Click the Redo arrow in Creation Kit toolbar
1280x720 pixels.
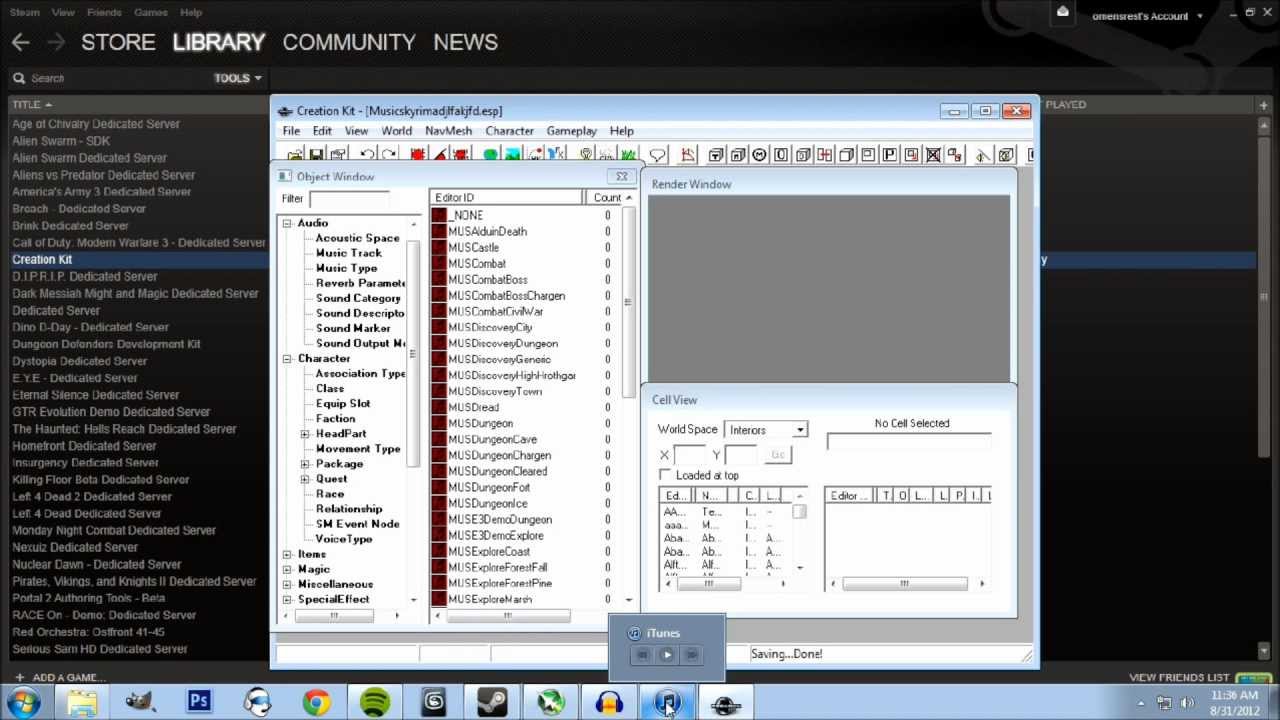point(389,155)
